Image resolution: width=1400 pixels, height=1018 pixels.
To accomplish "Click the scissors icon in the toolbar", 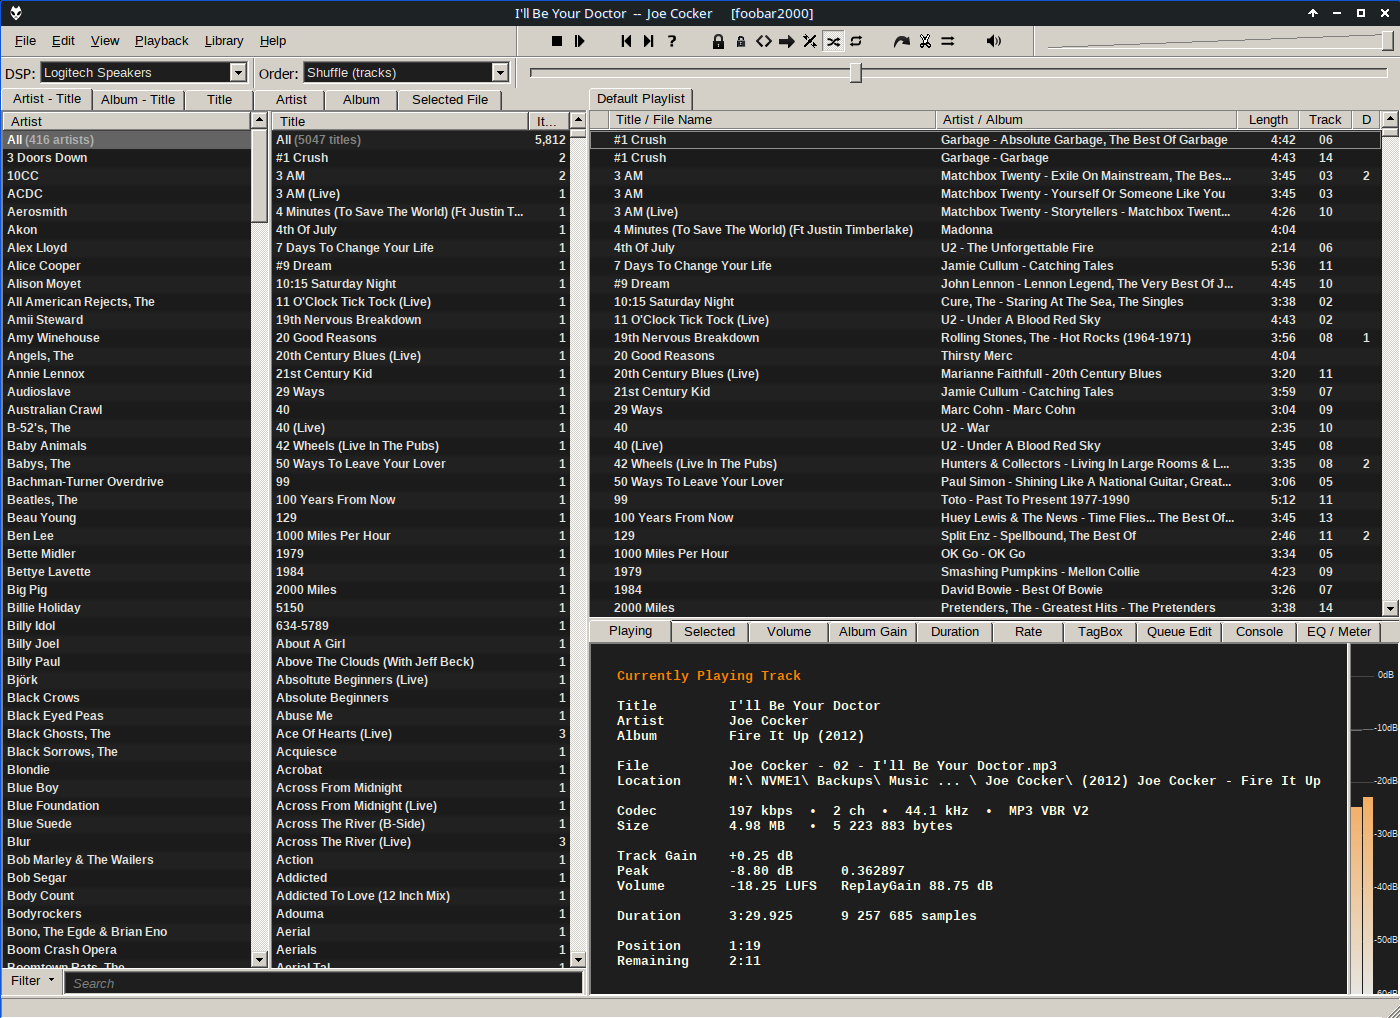I will (925, 41).
